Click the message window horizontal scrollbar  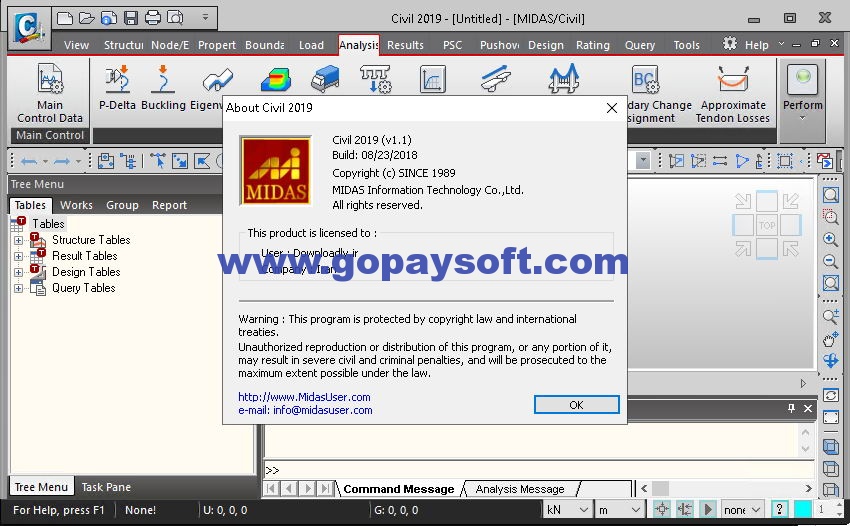[726, 489]
